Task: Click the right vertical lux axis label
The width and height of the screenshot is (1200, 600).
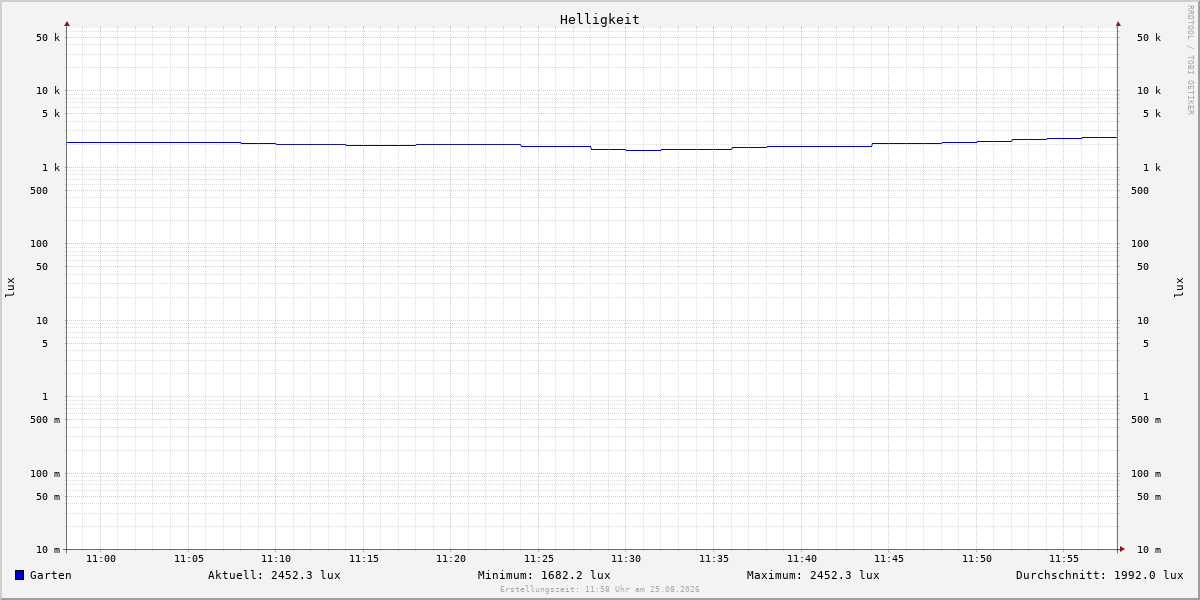Action: pyautogui.click(x=1179, y=287)
